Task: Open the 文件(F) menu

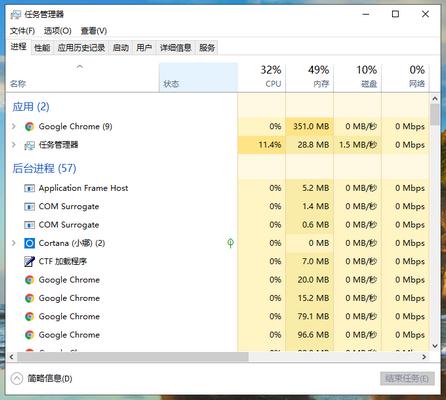Action: coord(22,31)
